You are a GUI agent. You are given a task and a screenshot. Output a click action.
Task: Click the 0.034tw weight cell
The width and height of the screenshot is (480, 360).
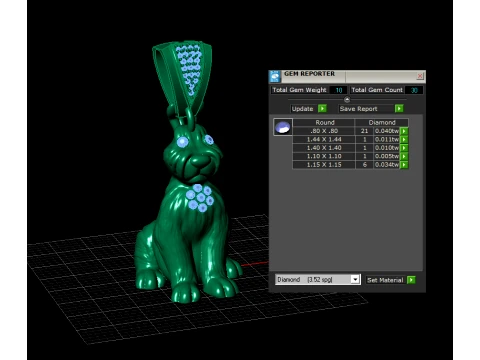point(387,165)
